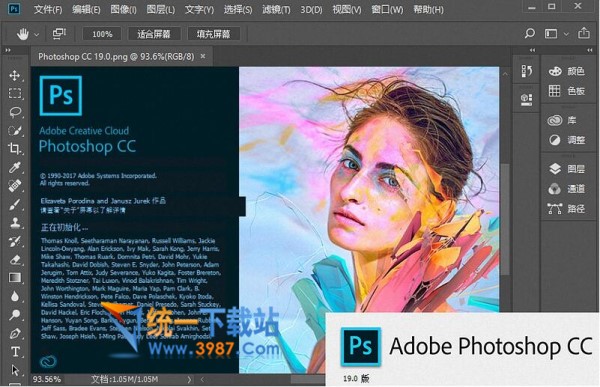Click the Hand tool icon in options bar
The width and height of the screenshot is (600, 387).
23,34
